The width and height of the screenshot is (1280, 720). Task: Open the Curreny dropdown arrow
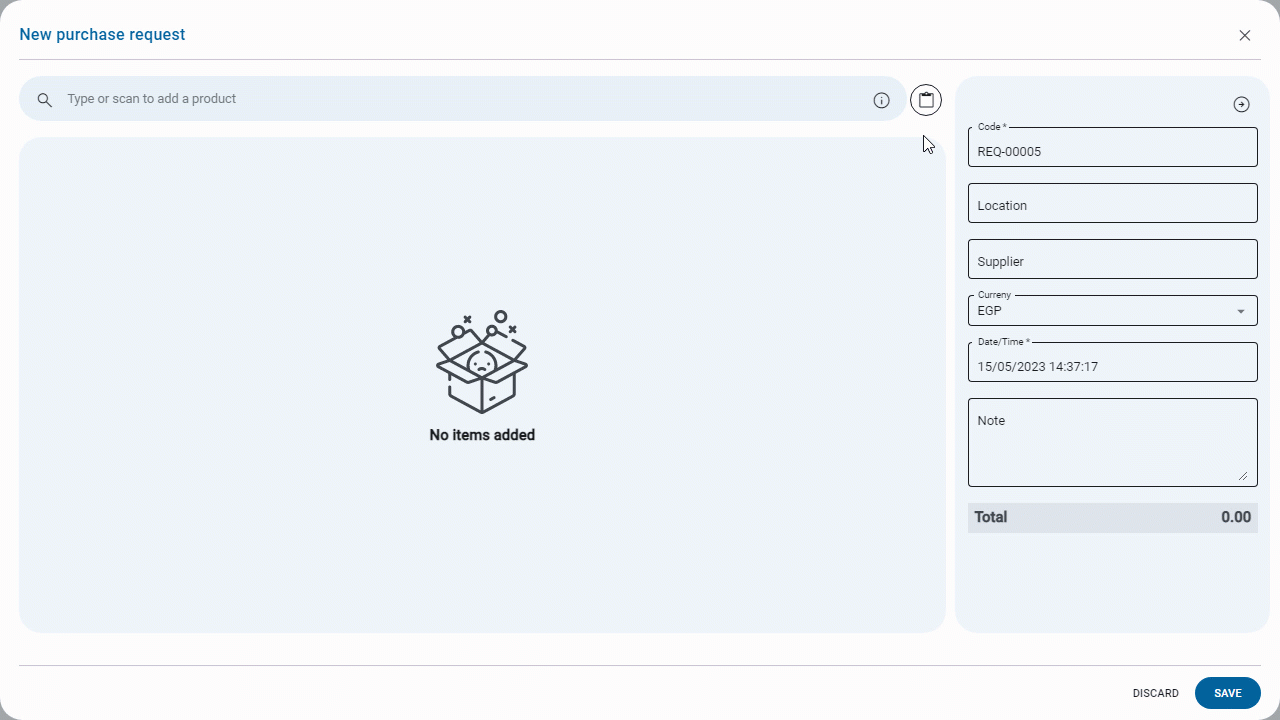(1241, 311)
